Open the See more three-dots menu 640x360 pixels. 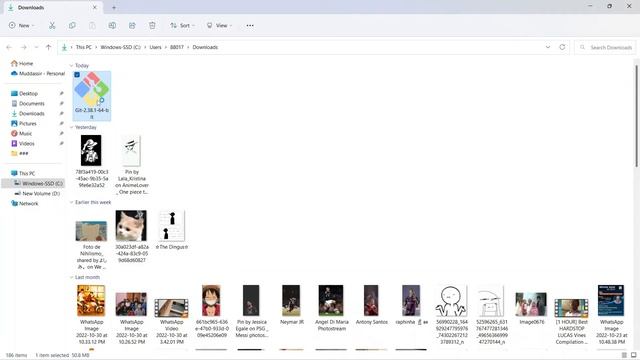[250, 25]
